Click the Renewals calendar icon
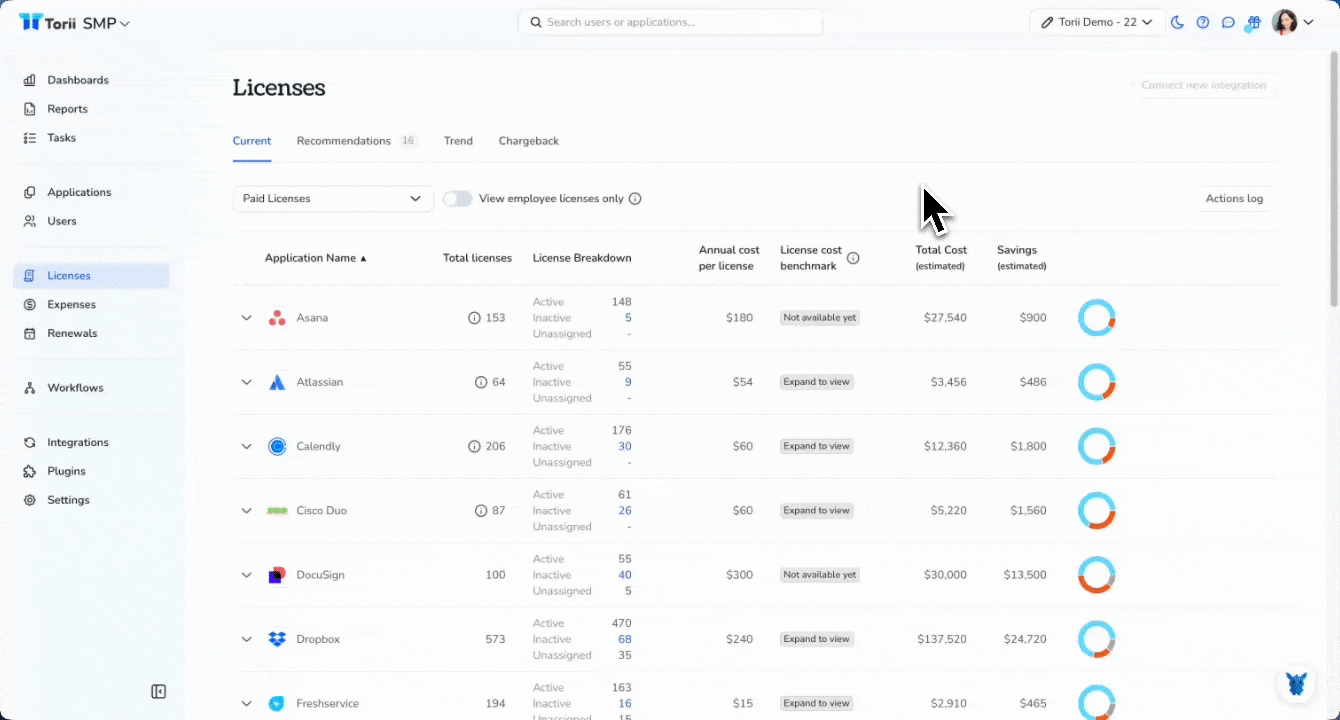Viewport: 1340px width, 720px height. click(x=29, y=333)
